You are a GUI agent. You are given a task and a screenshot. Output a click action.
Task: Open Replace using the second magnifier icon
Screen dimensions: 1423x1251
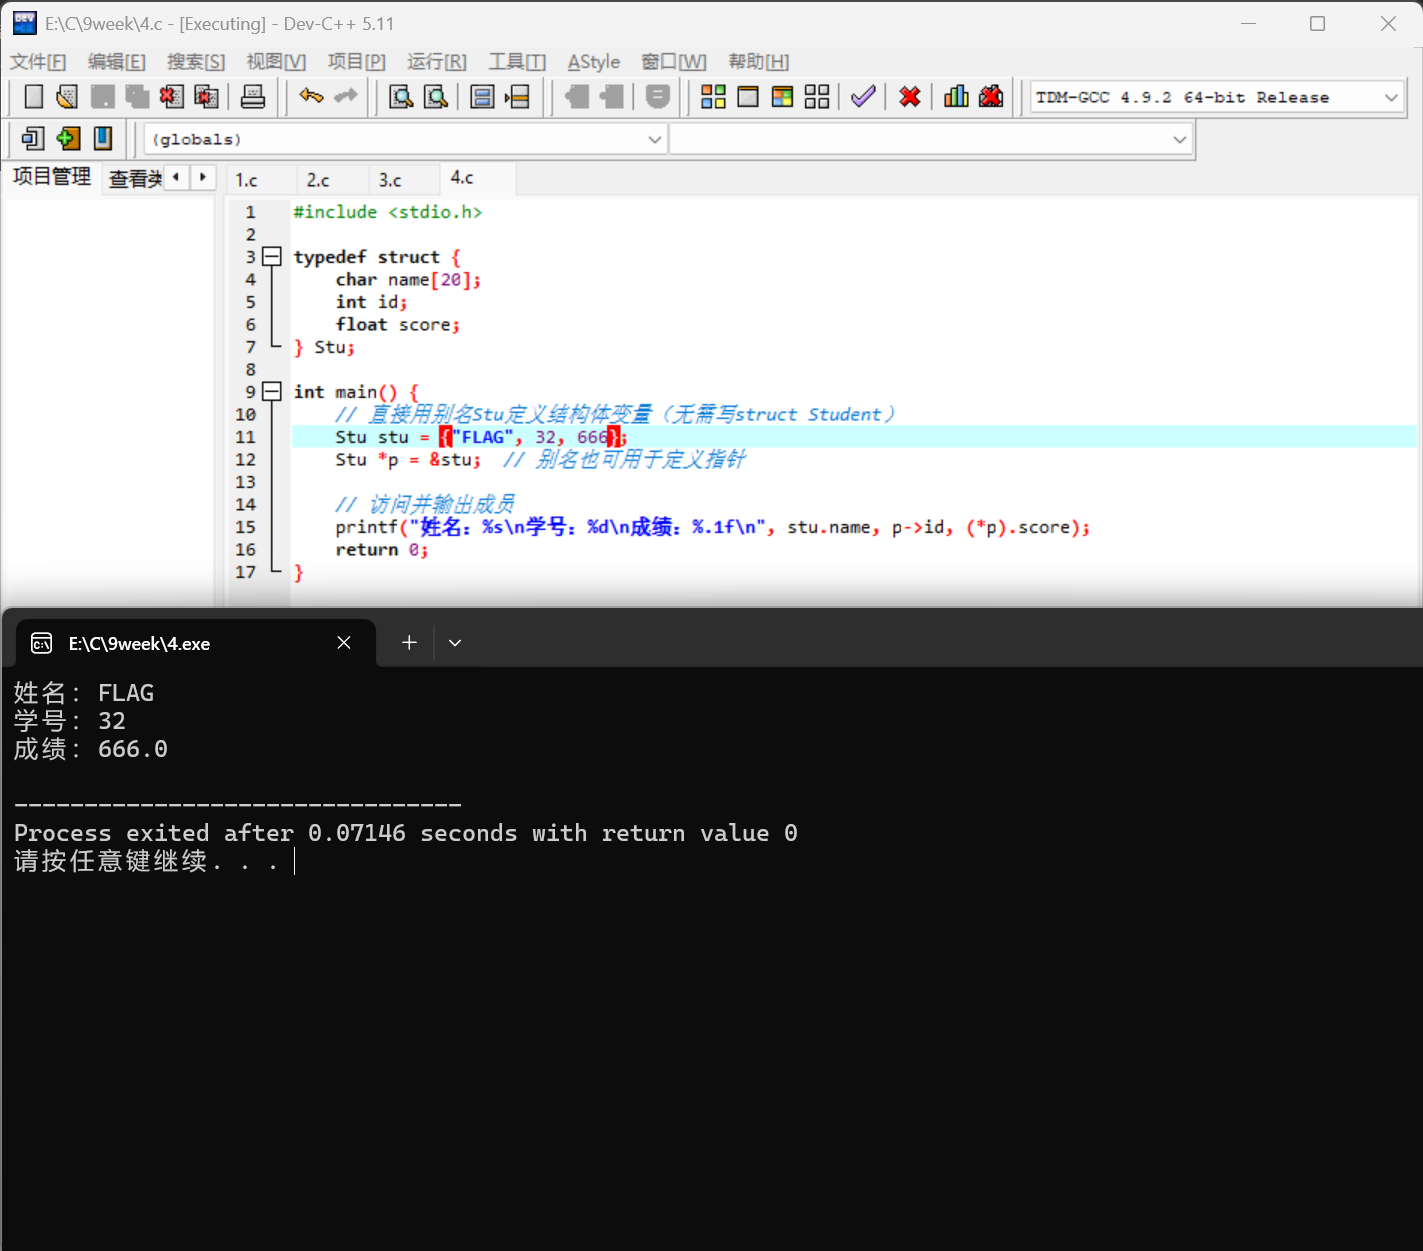436,97
